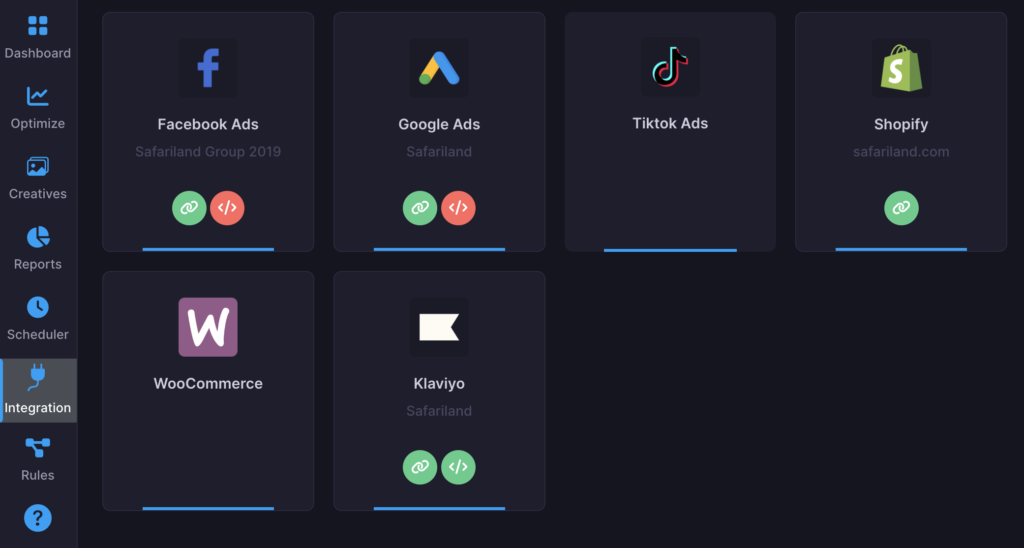1024x548 pixels.
Task: Open the Creatives section
Action: pos(38,178)
